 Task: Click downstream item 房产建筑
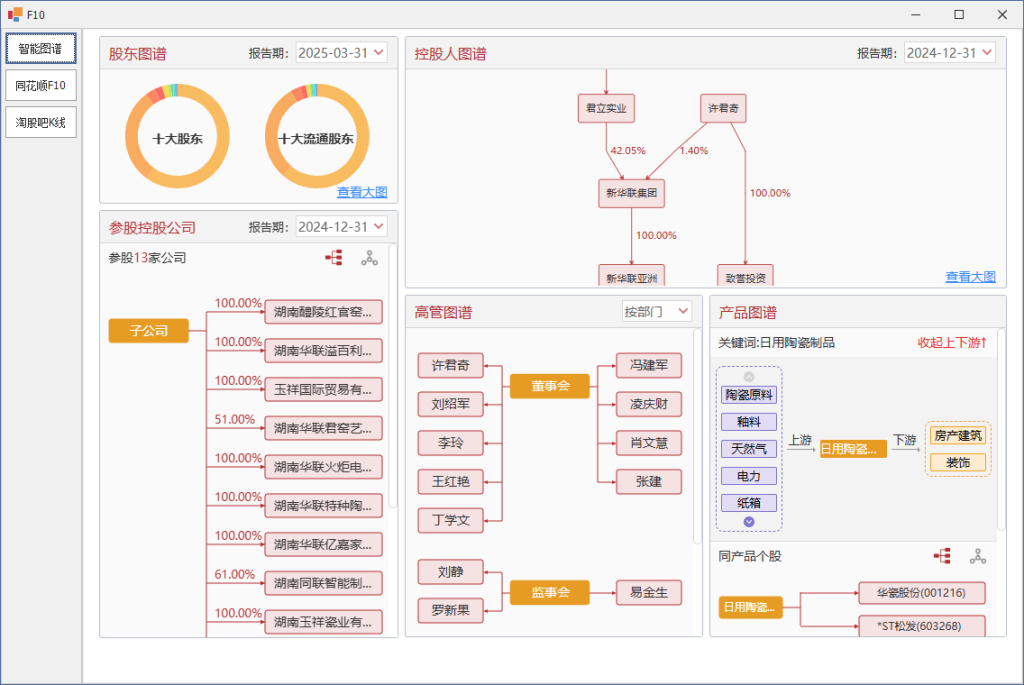tap(958, 436)
